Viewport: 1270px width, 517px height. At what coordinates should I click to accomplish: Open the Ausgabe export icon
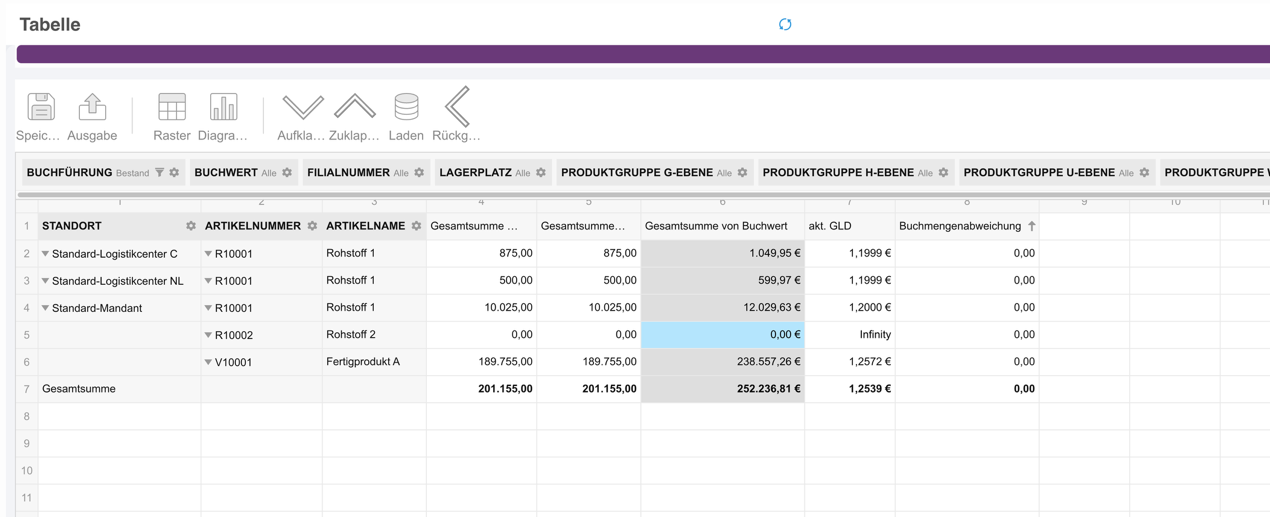(x=92, y=107)
